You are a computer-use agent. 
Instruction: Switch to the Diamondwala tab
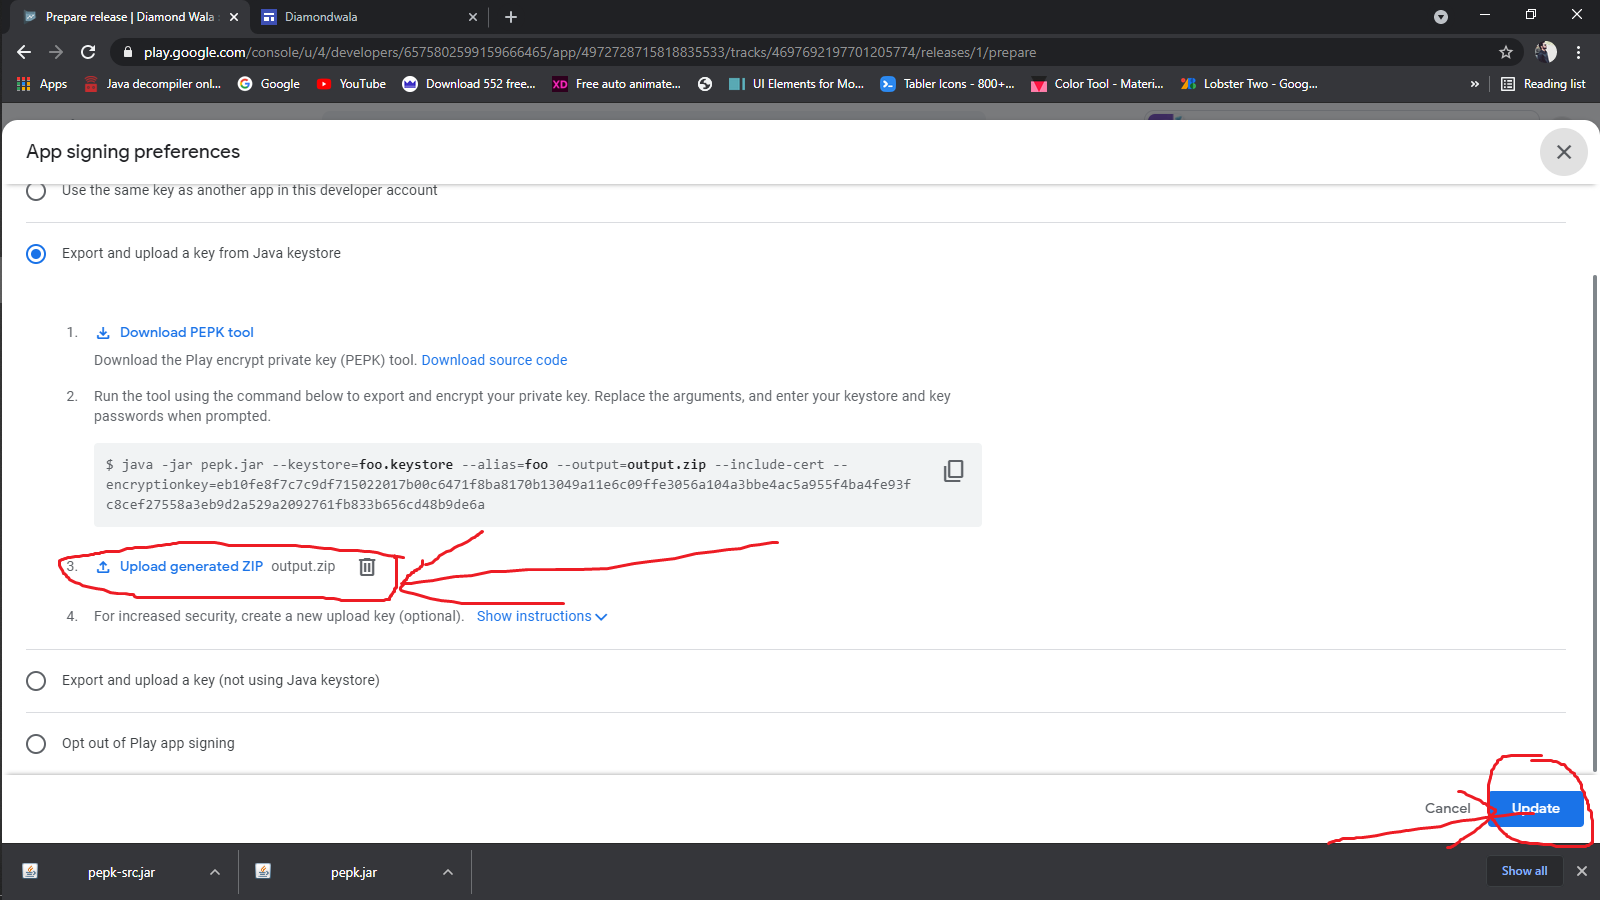pyautogui.click(x=360, y=17)
